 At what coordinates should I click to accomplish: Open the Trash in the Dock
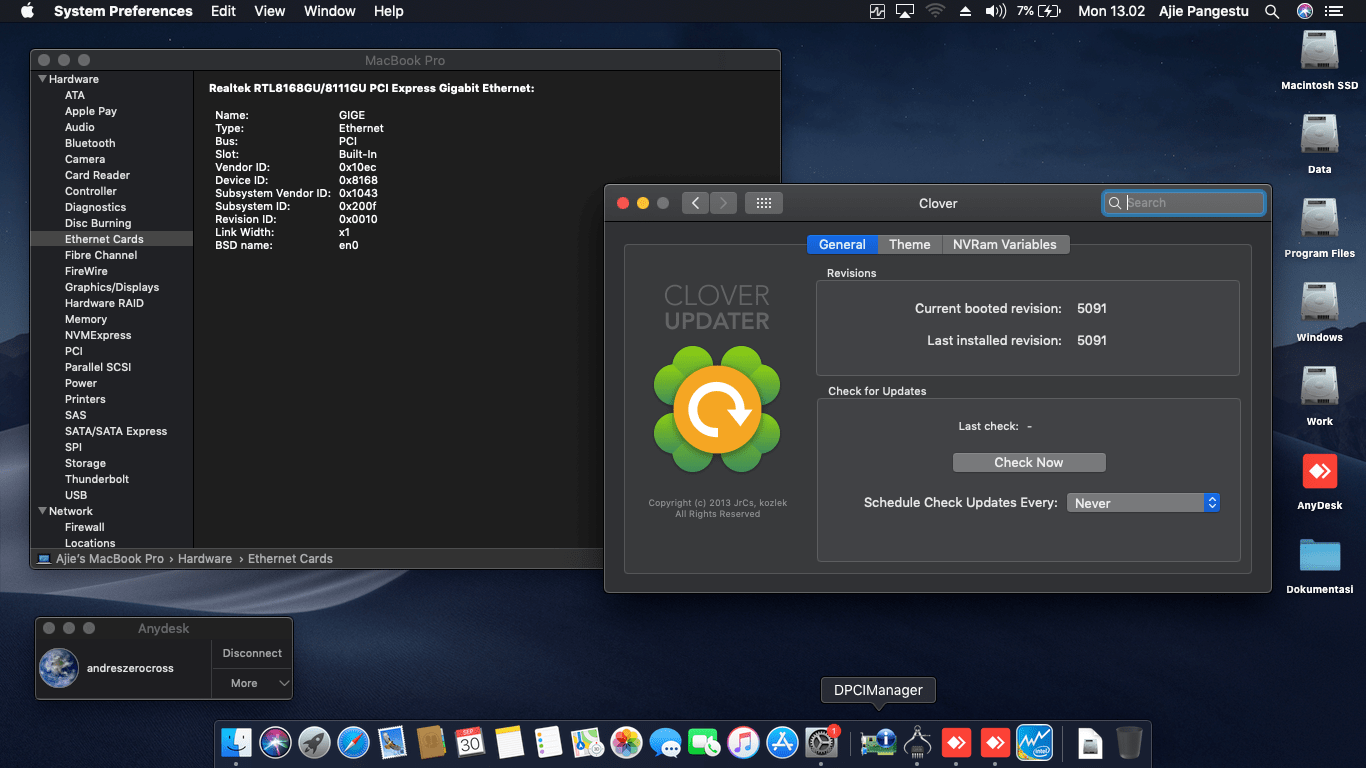[x=1129, y=742]
